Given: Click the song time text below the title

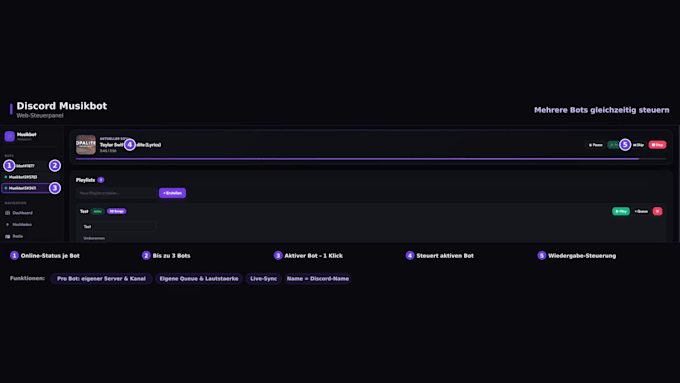Looking at the screenshot, I should (x=108, y=151).
